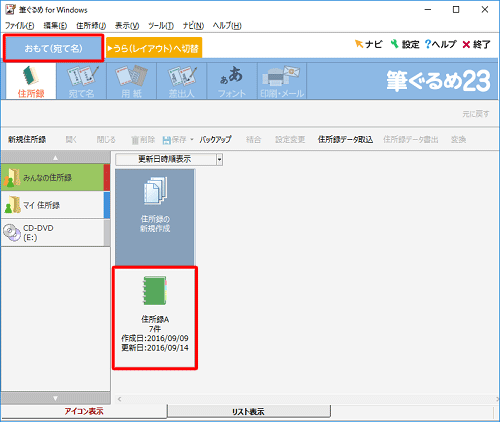Open the 宛て名 addressee toolbar icon

click(82, 81)
